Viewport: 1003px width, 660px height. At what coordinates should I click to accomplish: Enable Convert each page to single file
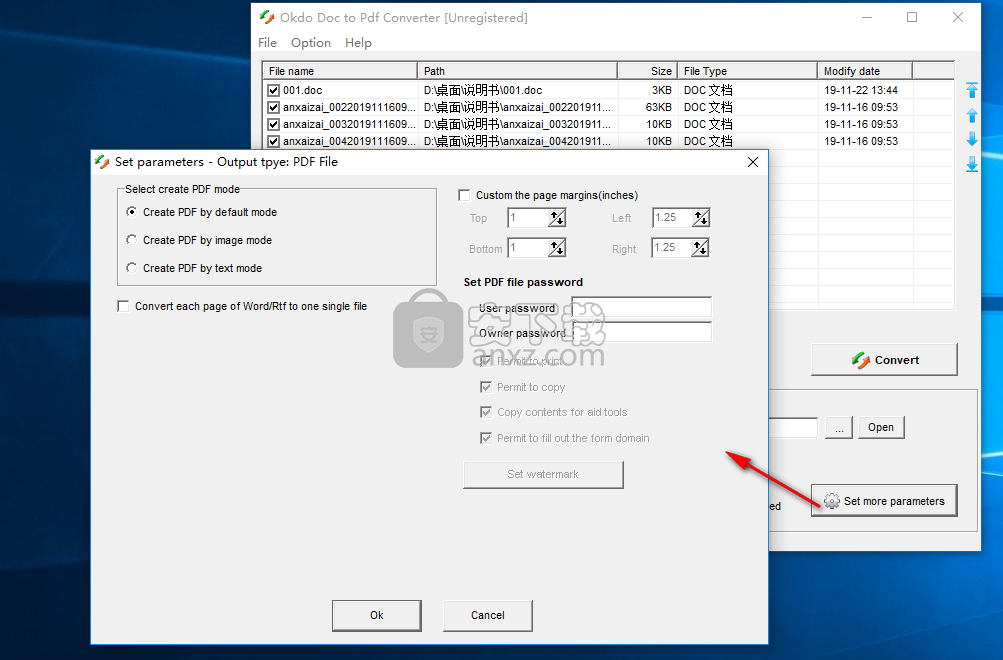[x=123, y=306]
